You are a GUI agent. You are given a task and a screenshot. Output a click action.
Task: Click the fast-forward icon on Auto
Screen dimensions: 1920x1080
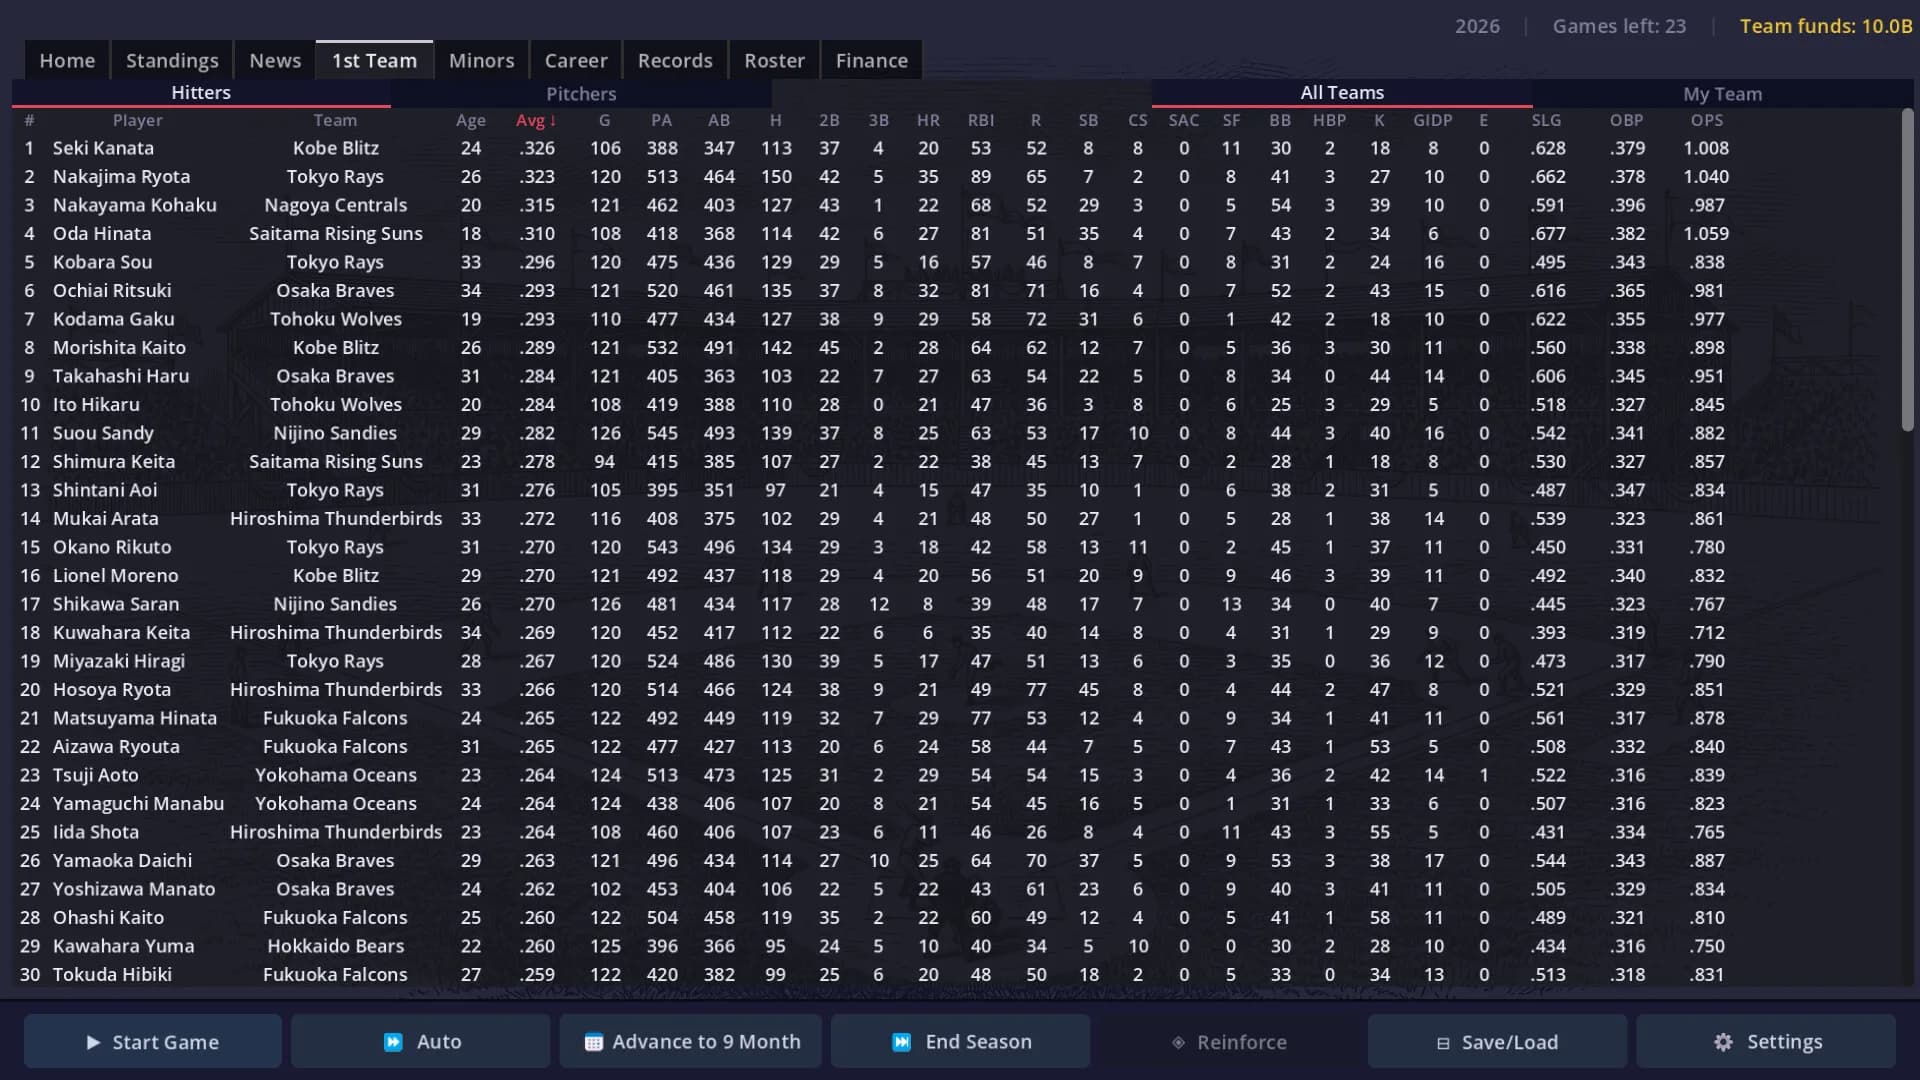tap(393, 1042)
